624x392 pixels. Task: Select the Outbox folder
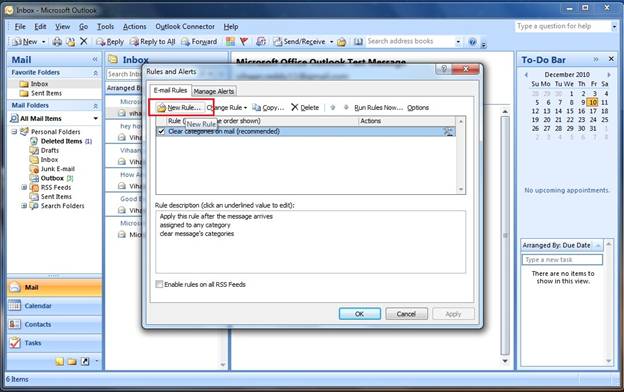click(x=52, y=178)
